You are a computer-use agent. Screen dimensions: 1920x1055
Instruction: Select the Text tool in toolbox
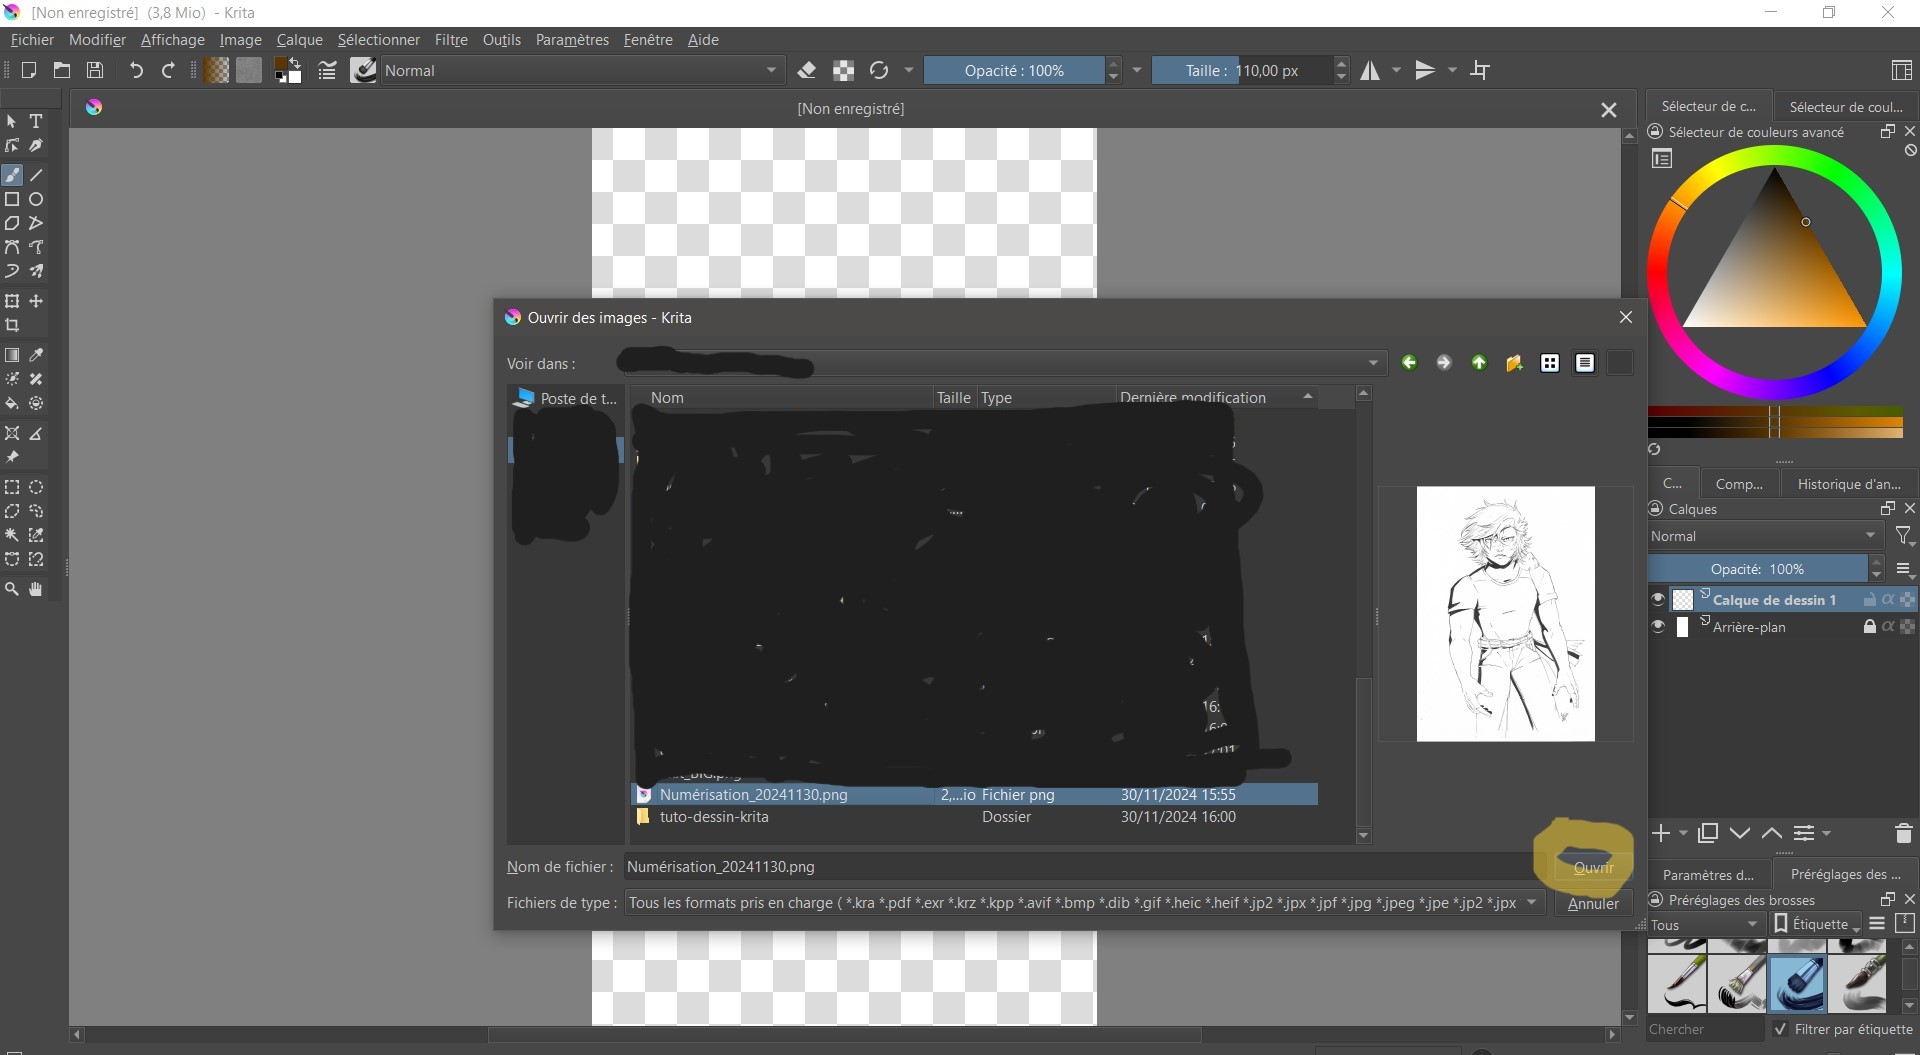tap(36, 121)
